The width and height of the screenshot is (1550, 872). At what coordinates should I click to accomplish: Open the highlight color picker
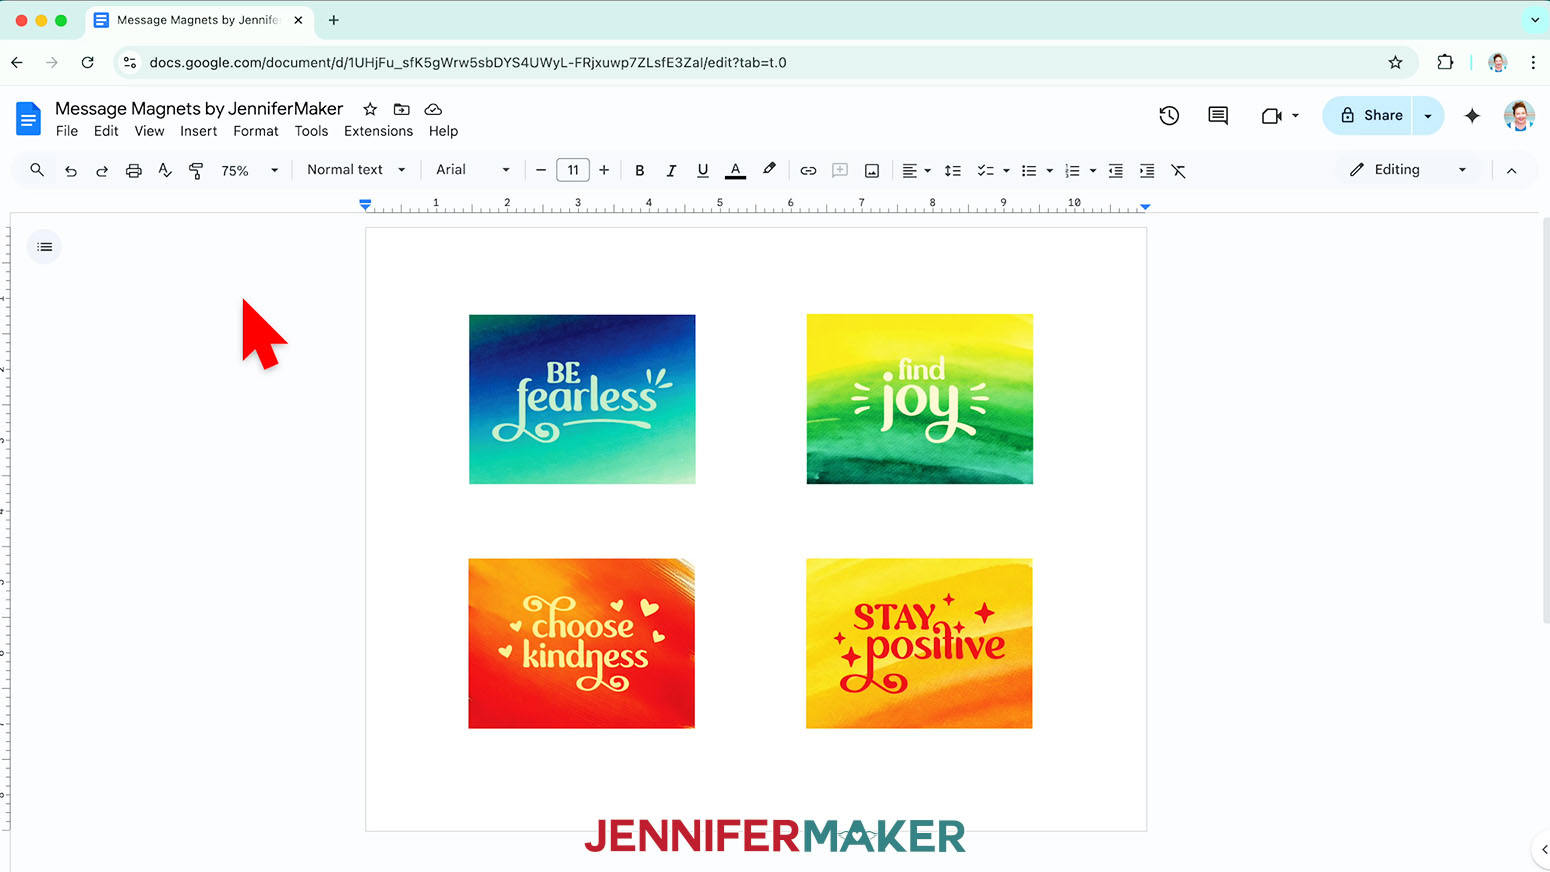(769, 170)
